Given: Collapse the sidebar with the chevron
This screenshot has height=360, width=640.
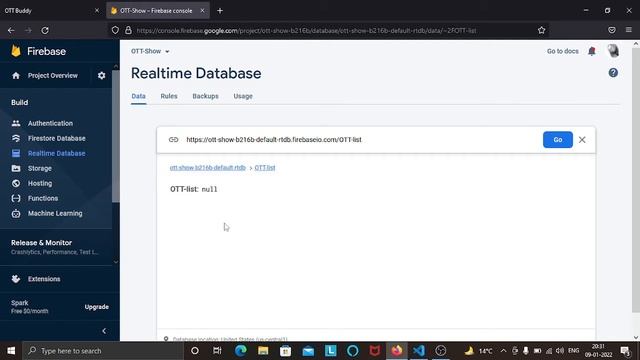Looking at the screenshot, I should pos(104,331).
